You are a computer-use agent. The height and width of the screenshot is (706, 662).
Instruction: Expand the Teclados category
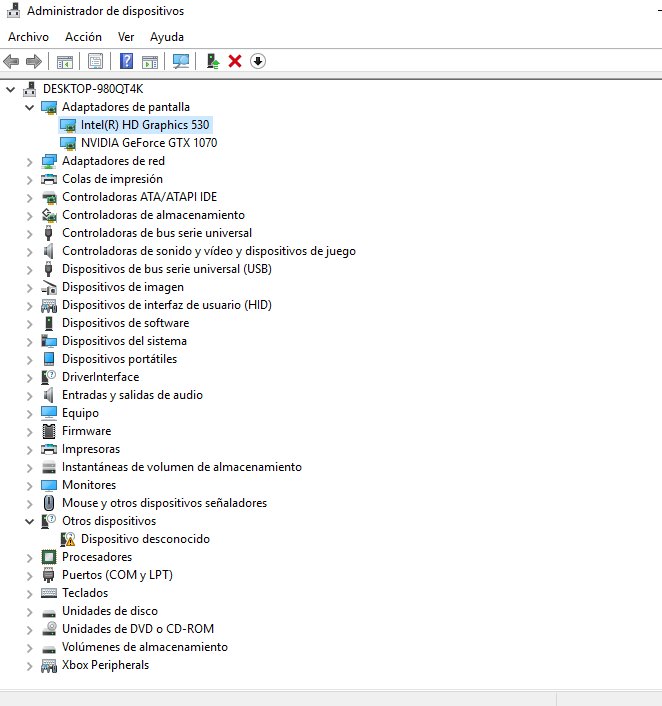pos(30,594)
